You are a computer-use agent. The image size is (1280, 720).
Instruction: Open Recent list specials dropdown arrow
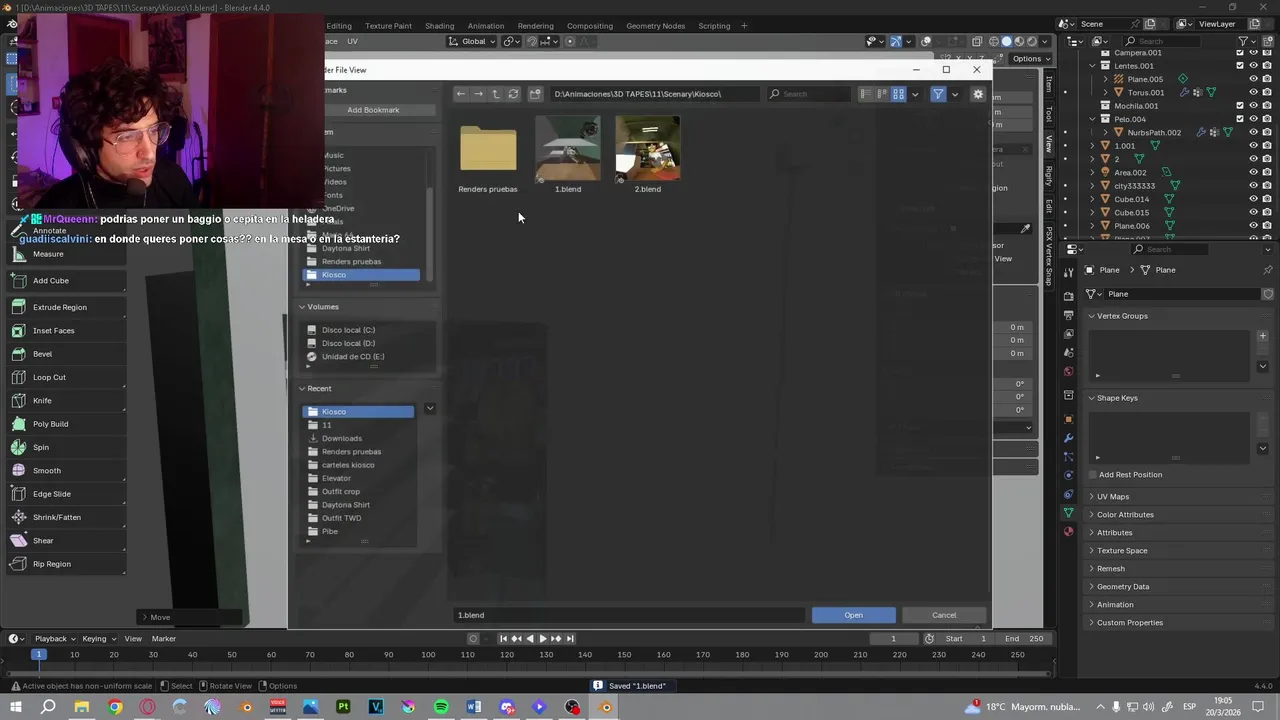pos(430,409)
